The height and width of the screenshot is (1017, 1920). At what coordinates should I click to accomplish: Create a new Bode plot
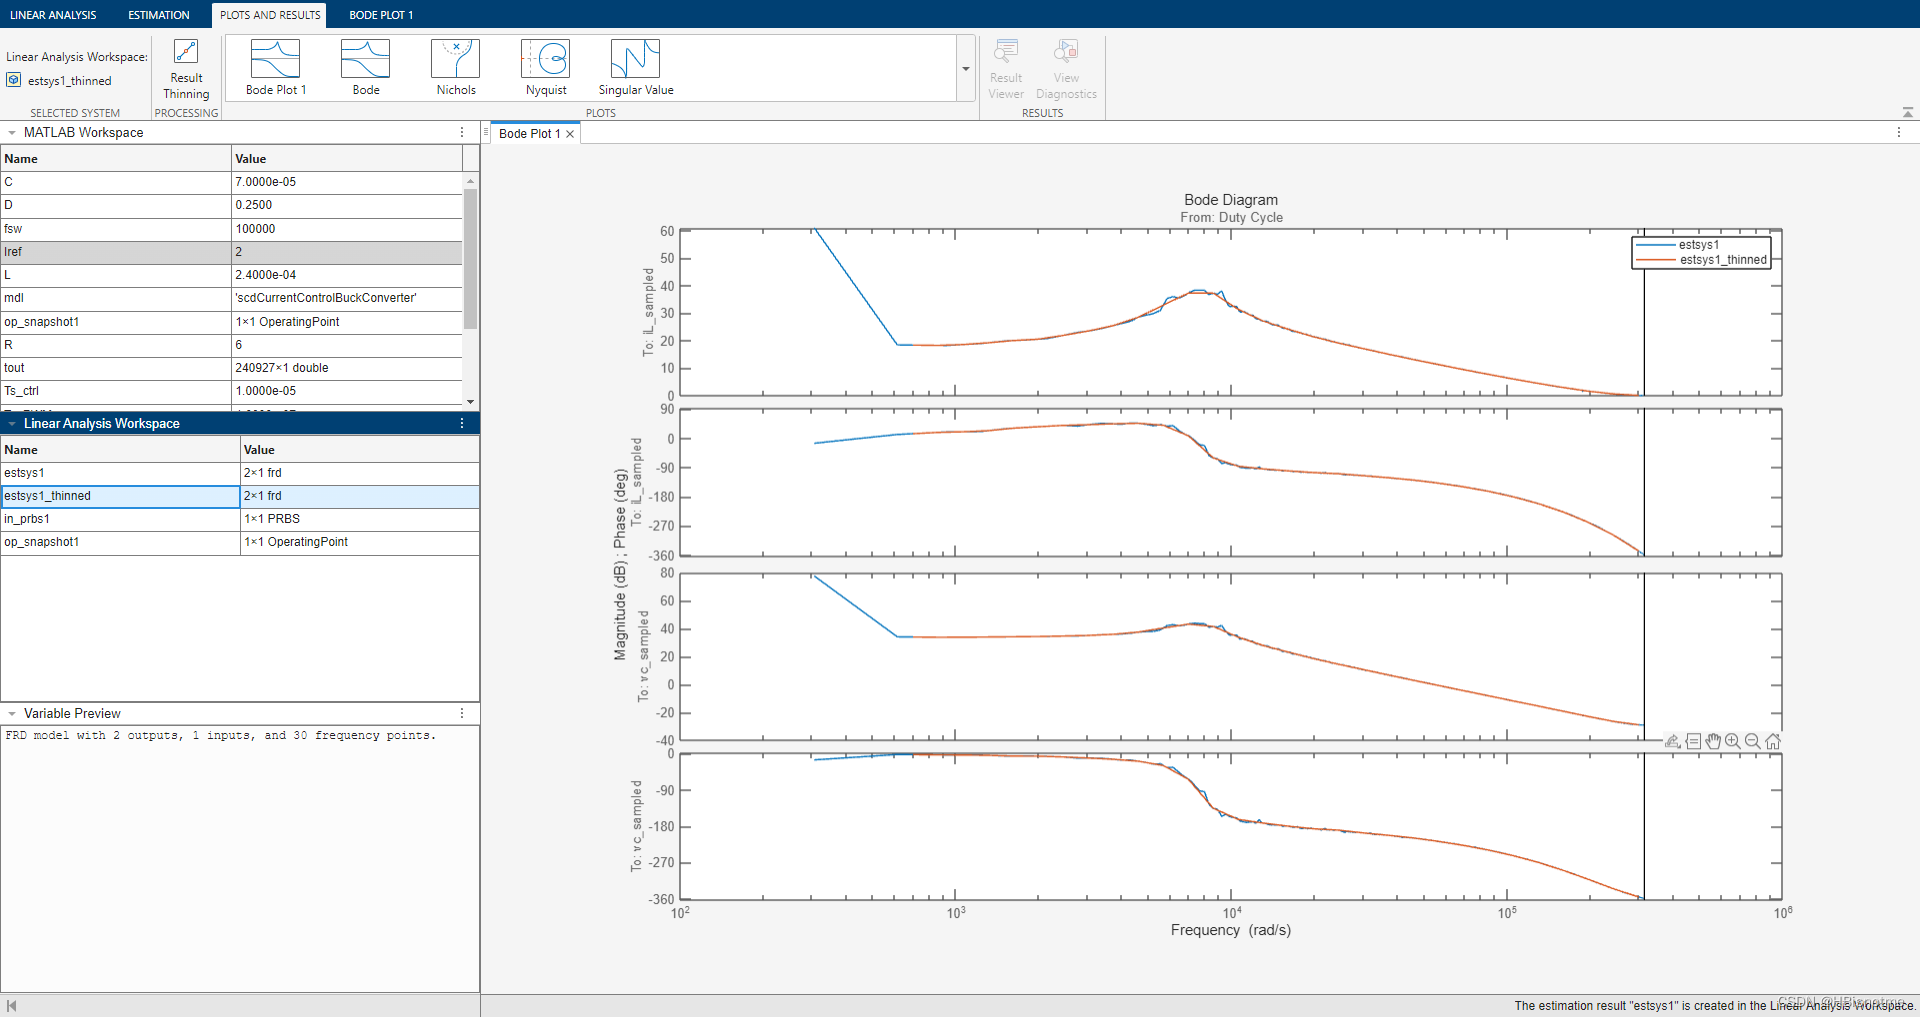[365, 68]
